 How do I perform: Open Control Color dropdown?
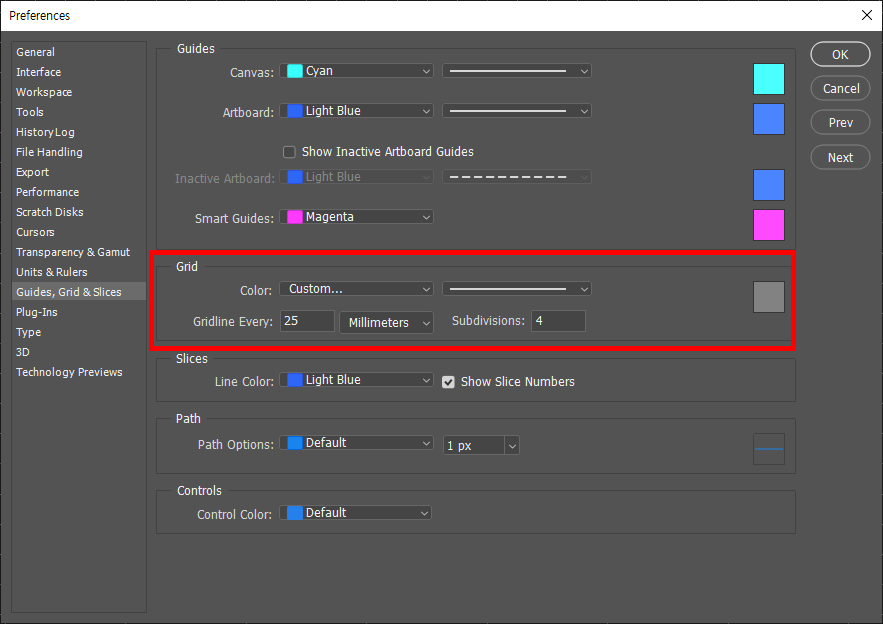356,513
